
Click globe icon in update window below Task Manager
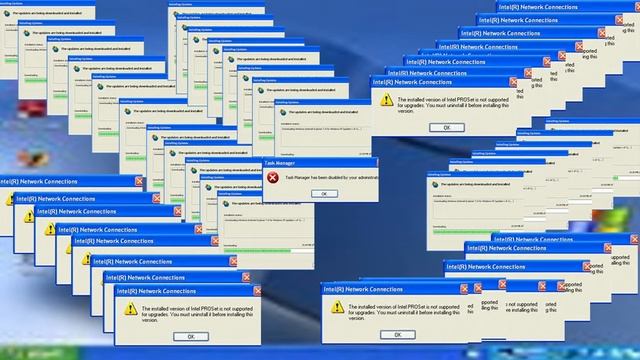[226, 203]
